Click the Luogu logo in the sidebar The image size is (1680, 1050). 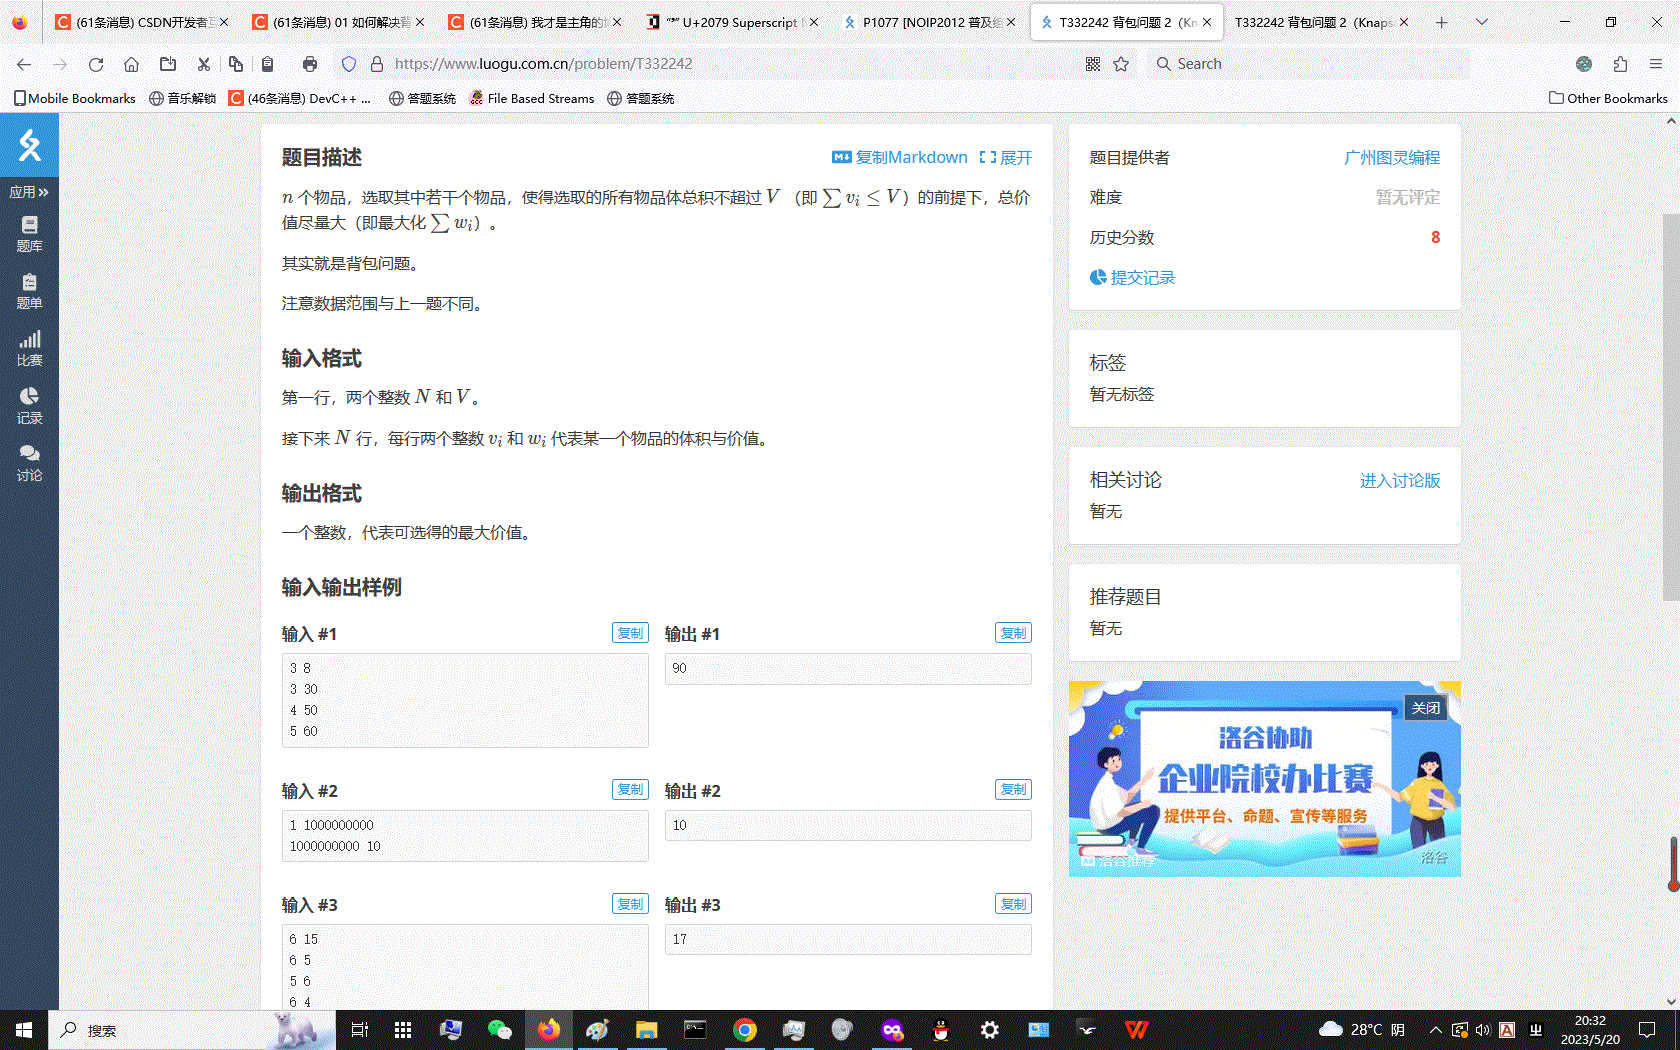[29, 146]
